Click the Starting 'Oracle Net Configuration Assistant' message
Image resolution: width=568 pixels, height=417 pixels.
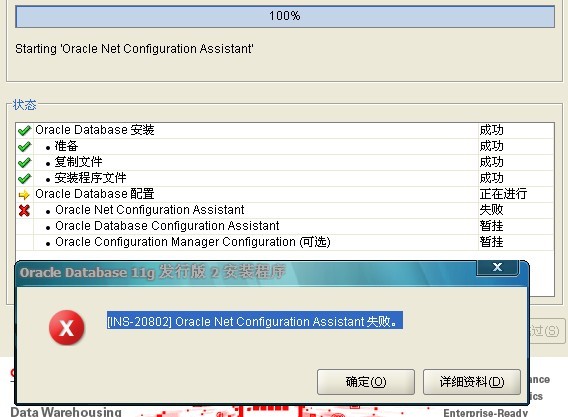coord(134,49)
